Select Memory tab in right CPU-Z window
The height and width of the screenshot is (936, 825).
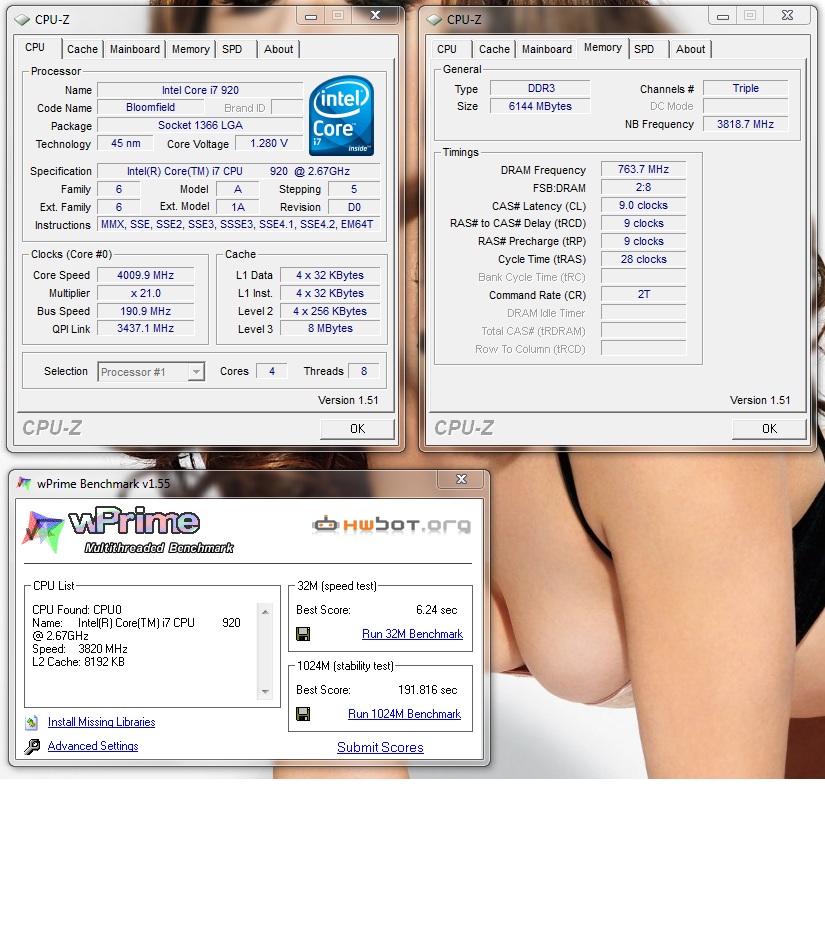click(603, 47)
